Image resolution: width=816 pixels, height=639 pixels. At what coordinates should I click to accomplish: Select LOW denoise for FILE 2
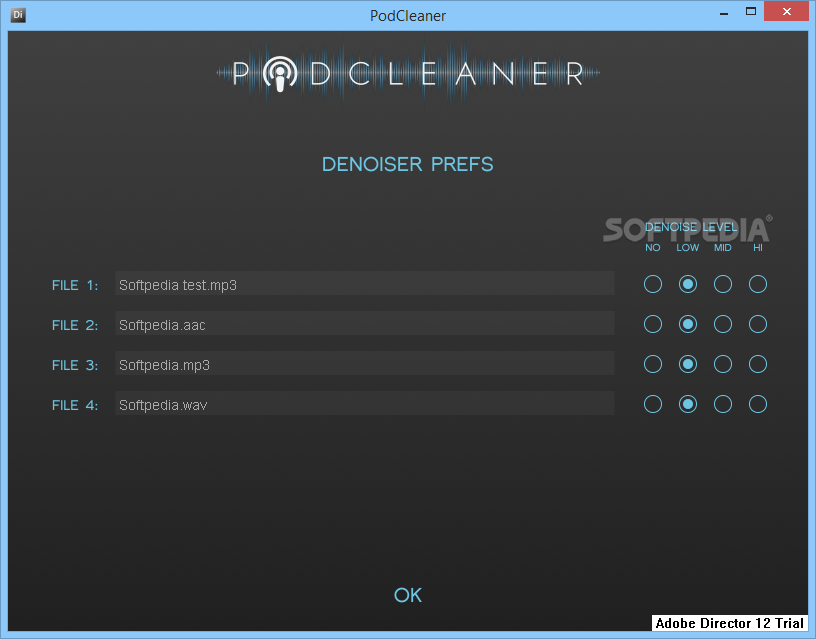(687, 324)
